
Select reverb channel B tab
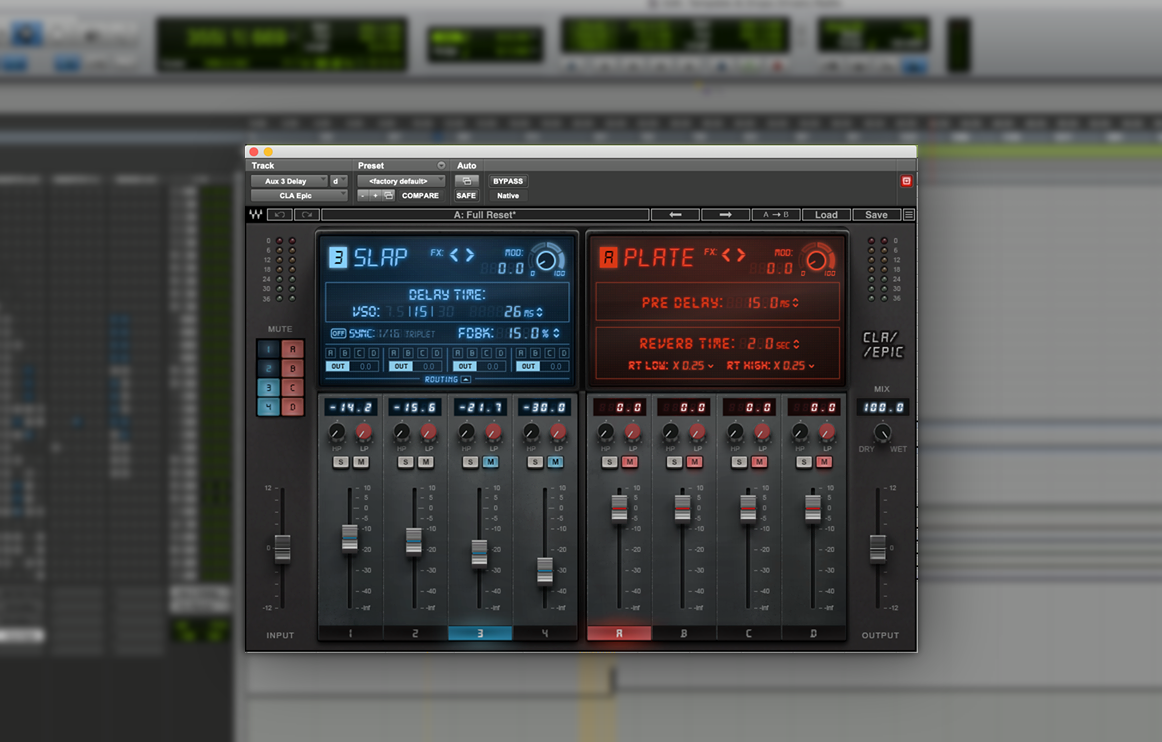683,633
